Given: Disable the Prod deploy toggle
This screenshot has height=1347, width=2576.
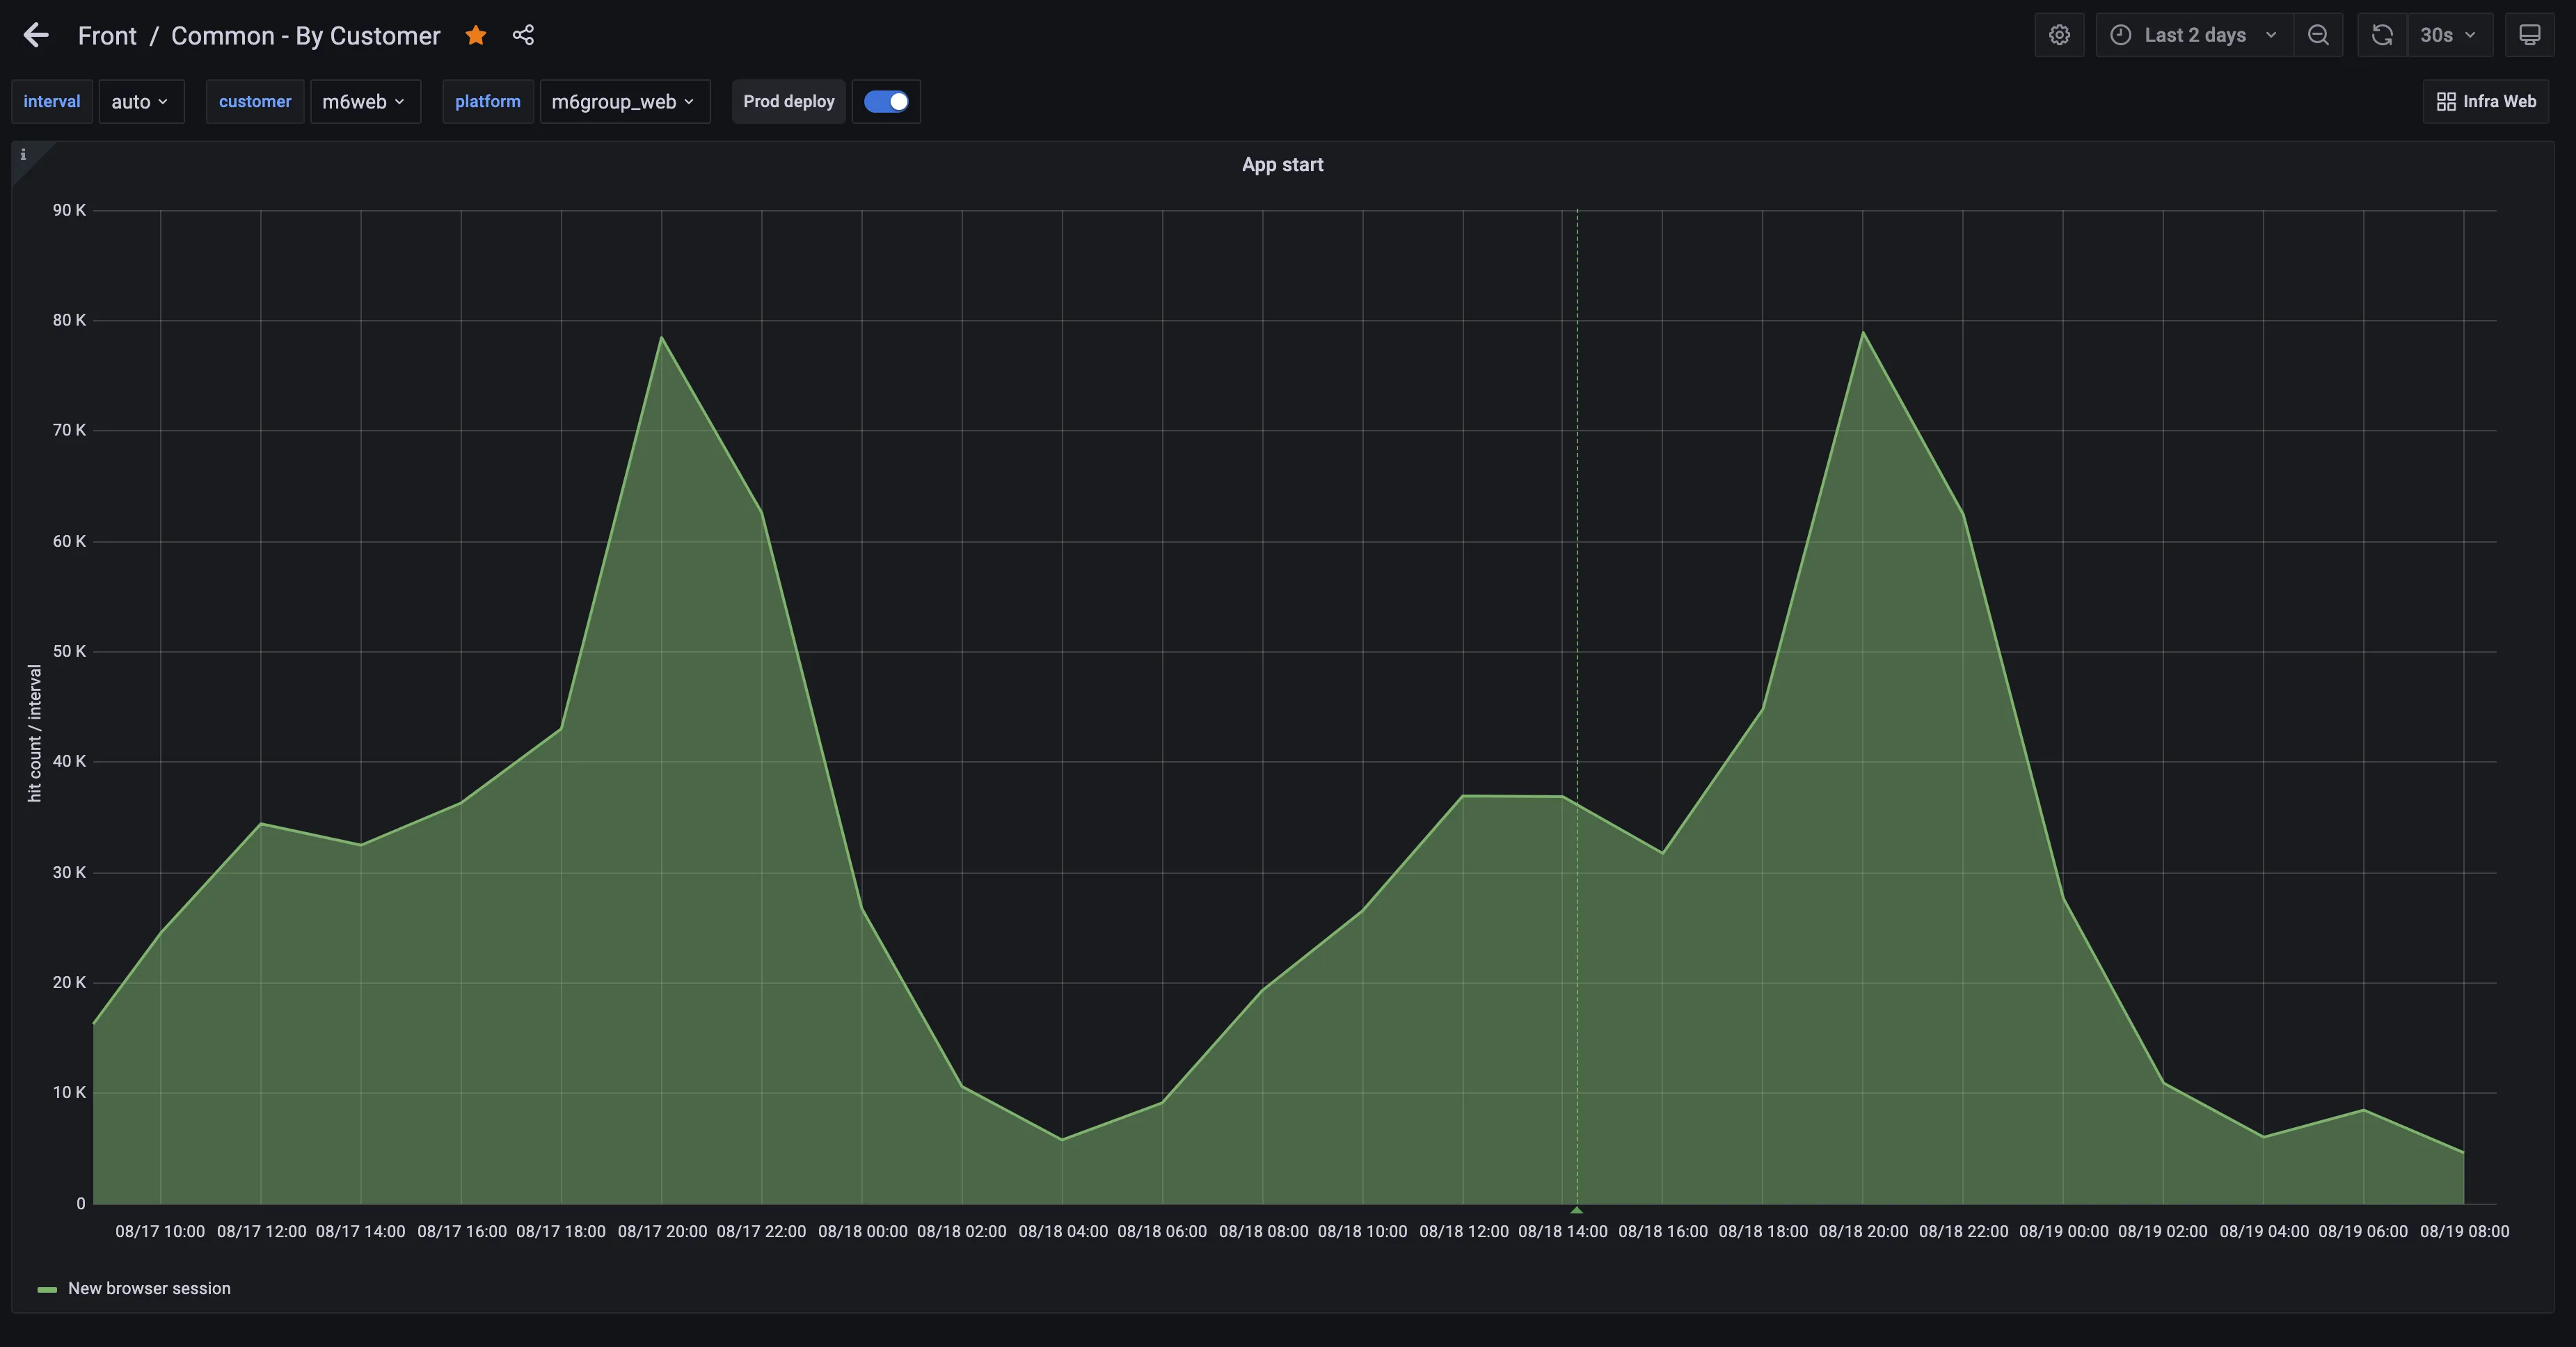Looking at the screenshot, I should tap(886, 101).
